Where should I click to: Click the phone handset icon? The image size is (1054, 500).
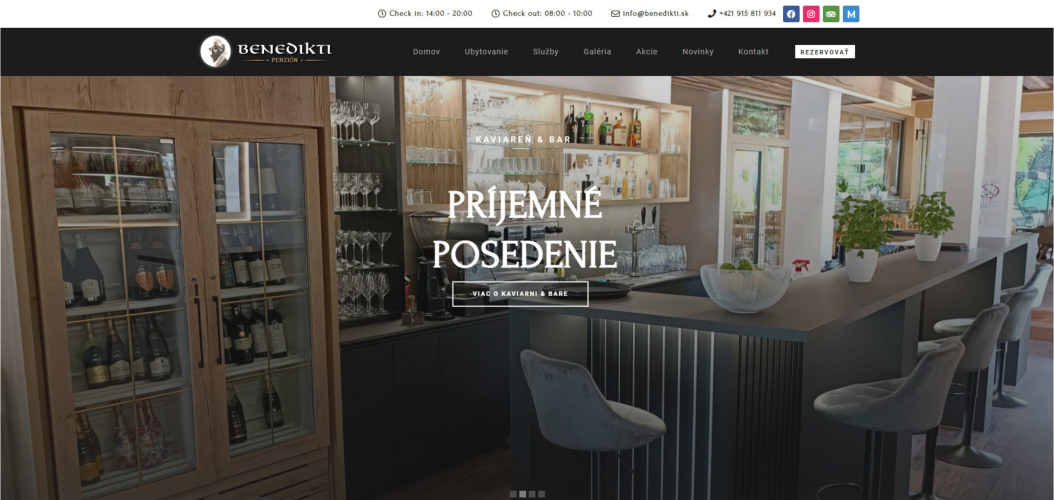(712, 13)
